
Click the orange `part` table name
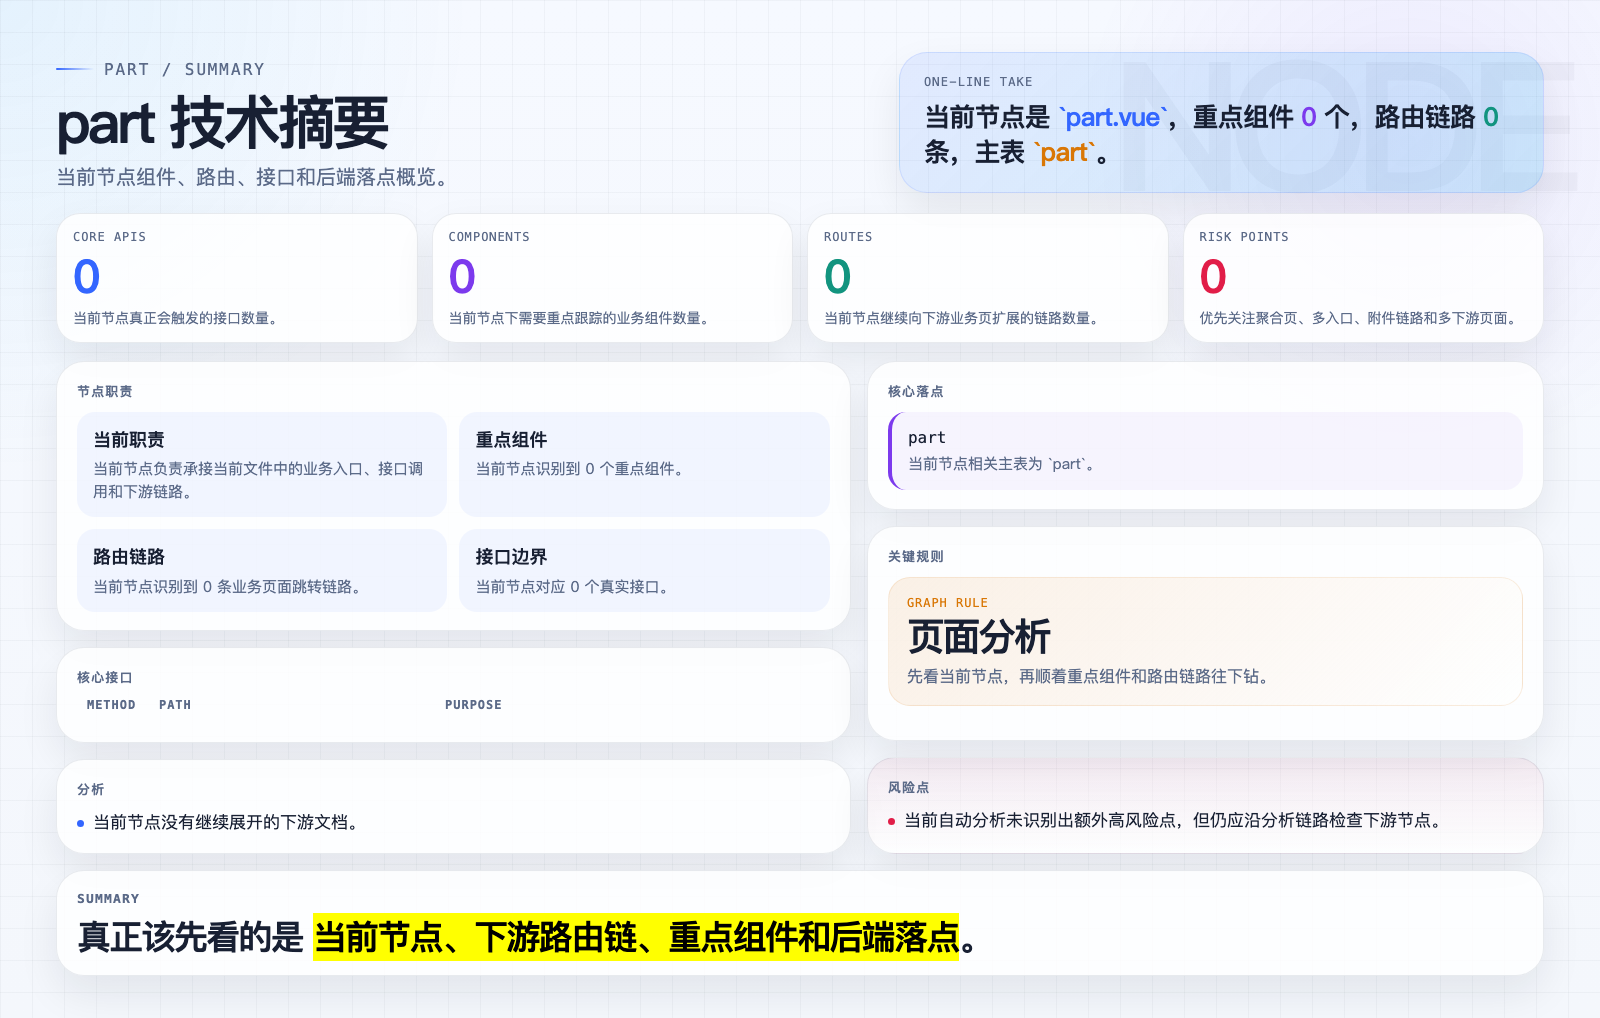pyautogui.click(x=1064, y=152)
